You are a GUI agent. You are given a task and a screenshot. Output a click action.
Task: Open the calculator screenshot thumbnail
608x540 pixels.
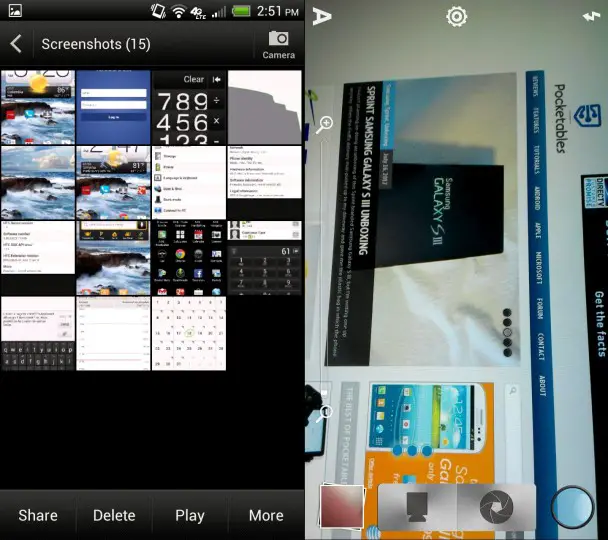pos(189,107)
